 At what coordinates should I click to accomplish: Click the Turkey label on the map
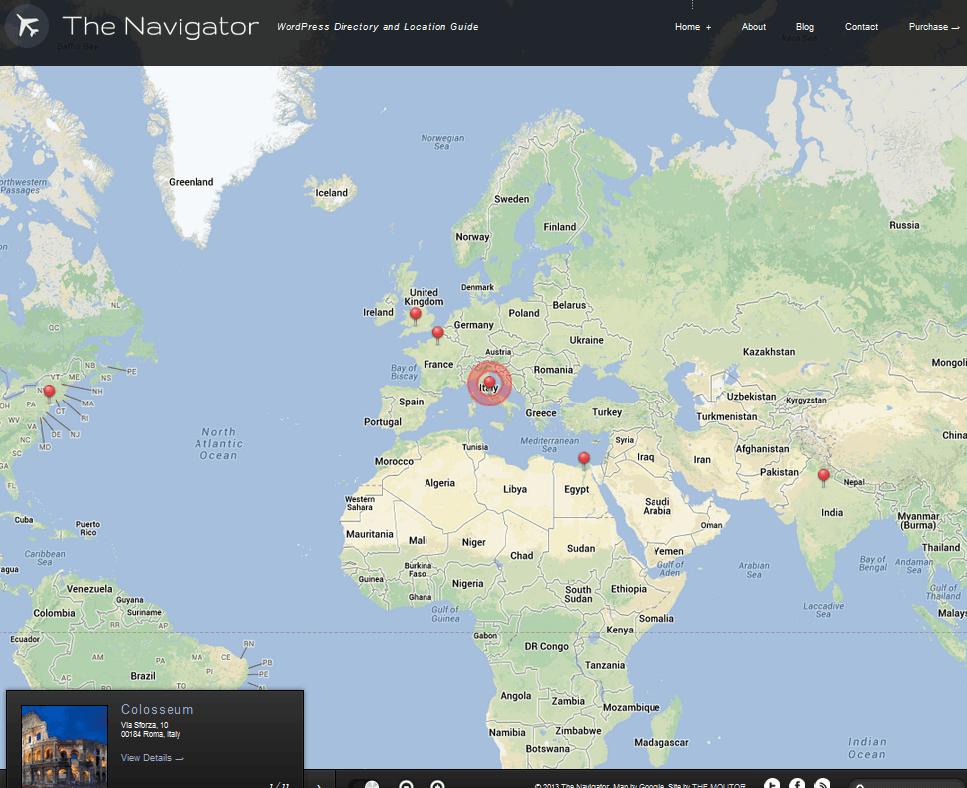607,412
